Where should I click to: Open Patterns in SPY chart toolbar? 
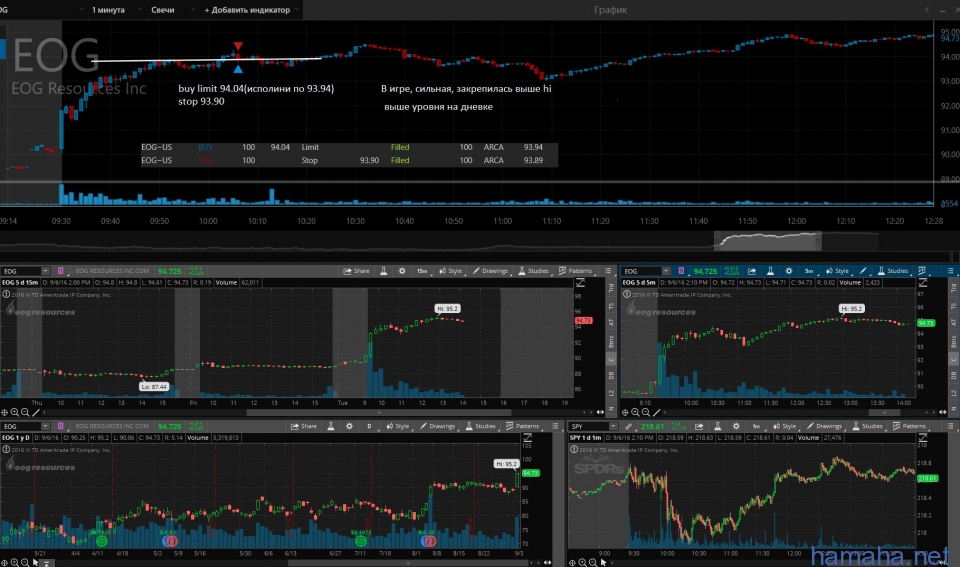click(x=909, y=426)
